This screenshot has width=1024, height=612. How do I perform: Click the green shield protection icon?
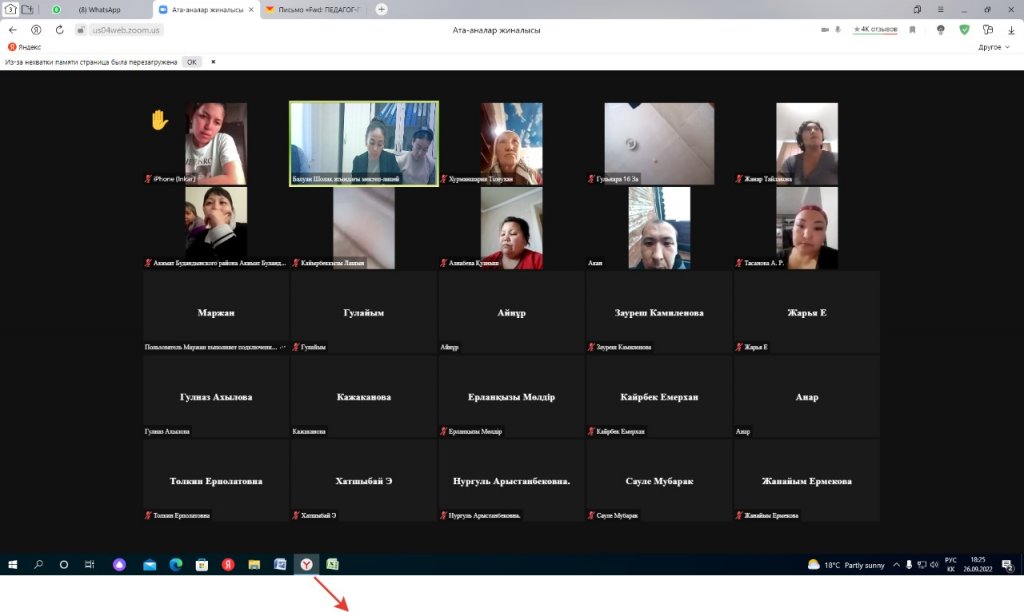click(964, 30)
